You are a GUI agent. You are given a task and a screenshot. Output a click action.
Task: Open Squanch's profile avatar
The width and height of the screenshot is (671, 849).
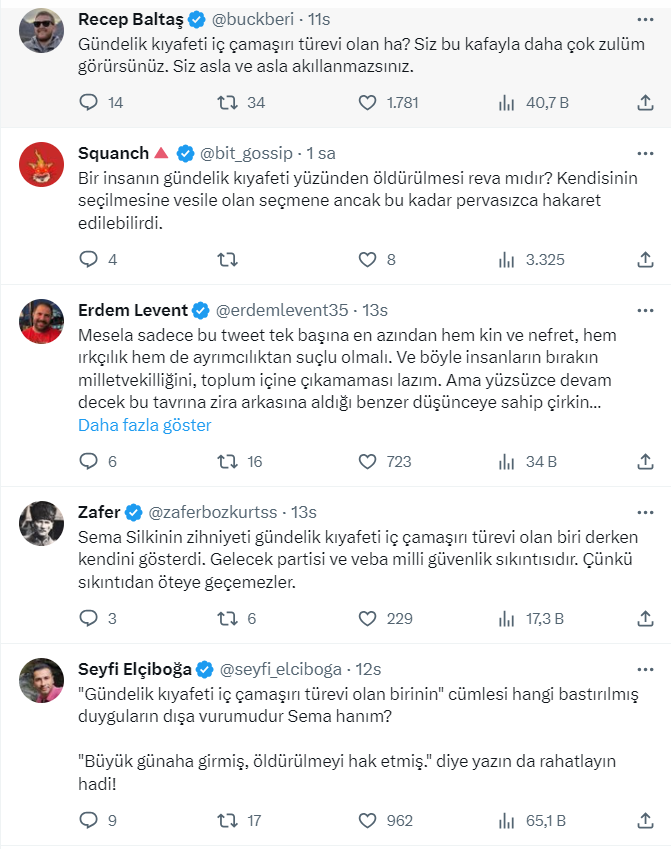(x=42, y=165)
